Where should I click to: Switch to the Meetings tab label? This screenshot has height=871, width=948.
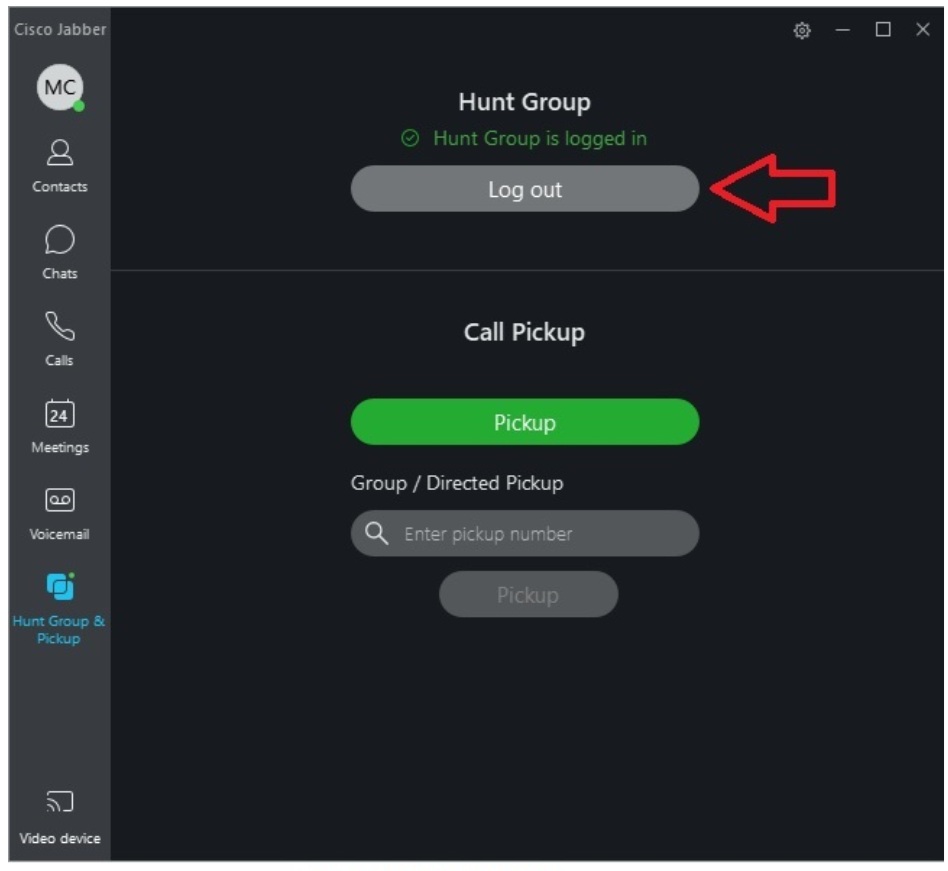point(60,448)
